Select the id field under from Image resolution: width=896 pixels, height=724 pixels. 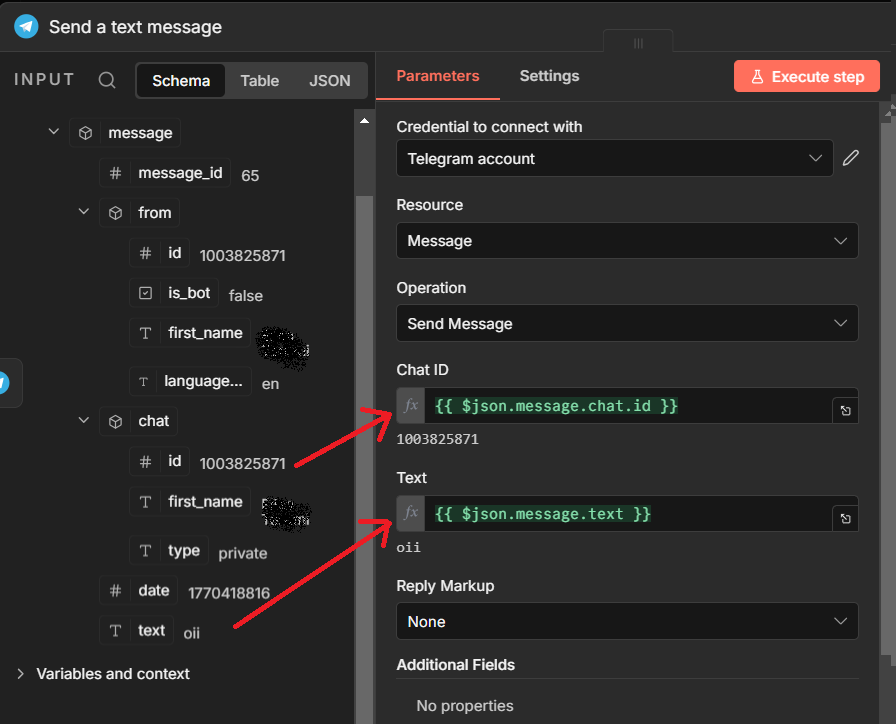coord(160,253)
